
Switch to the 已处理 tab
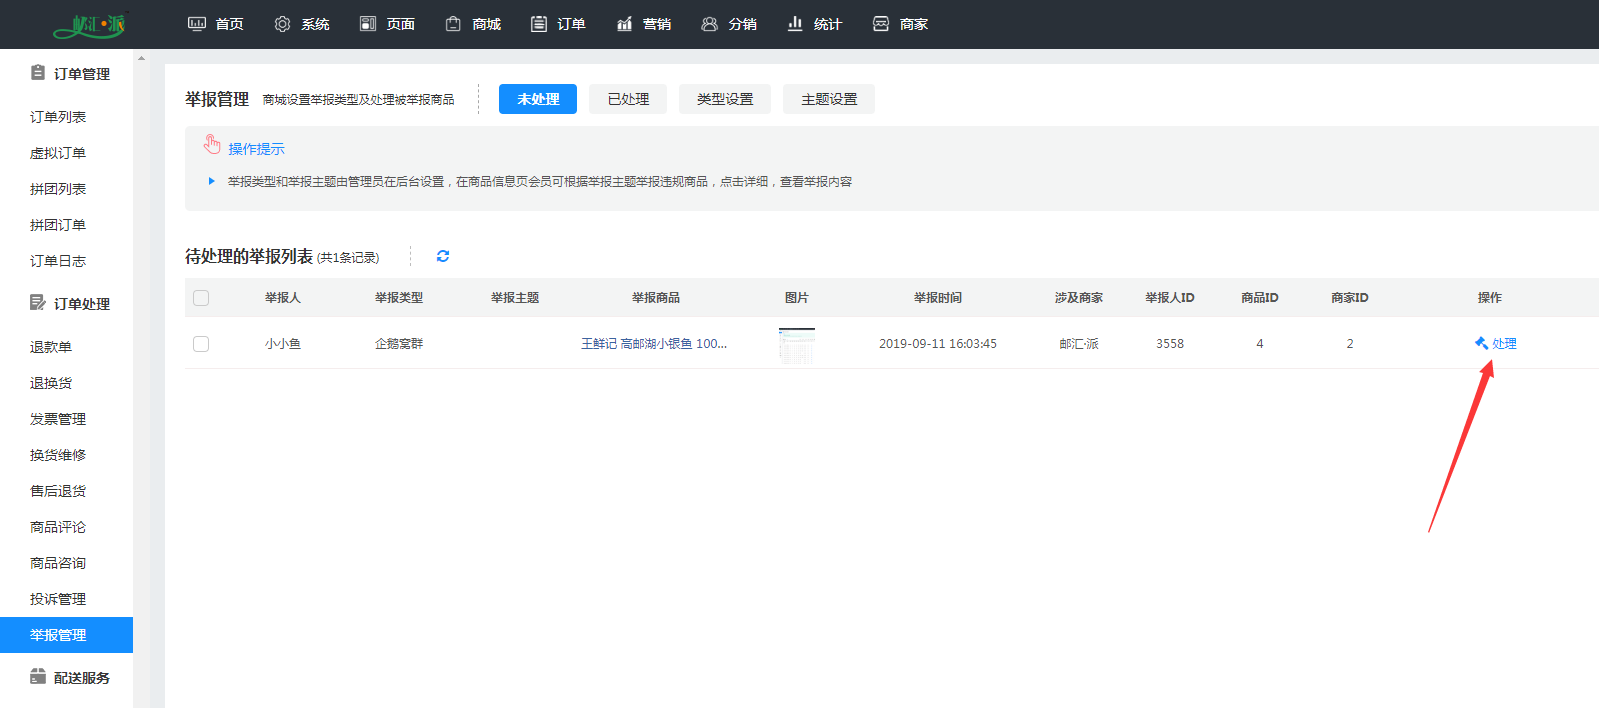click(628, 99)
